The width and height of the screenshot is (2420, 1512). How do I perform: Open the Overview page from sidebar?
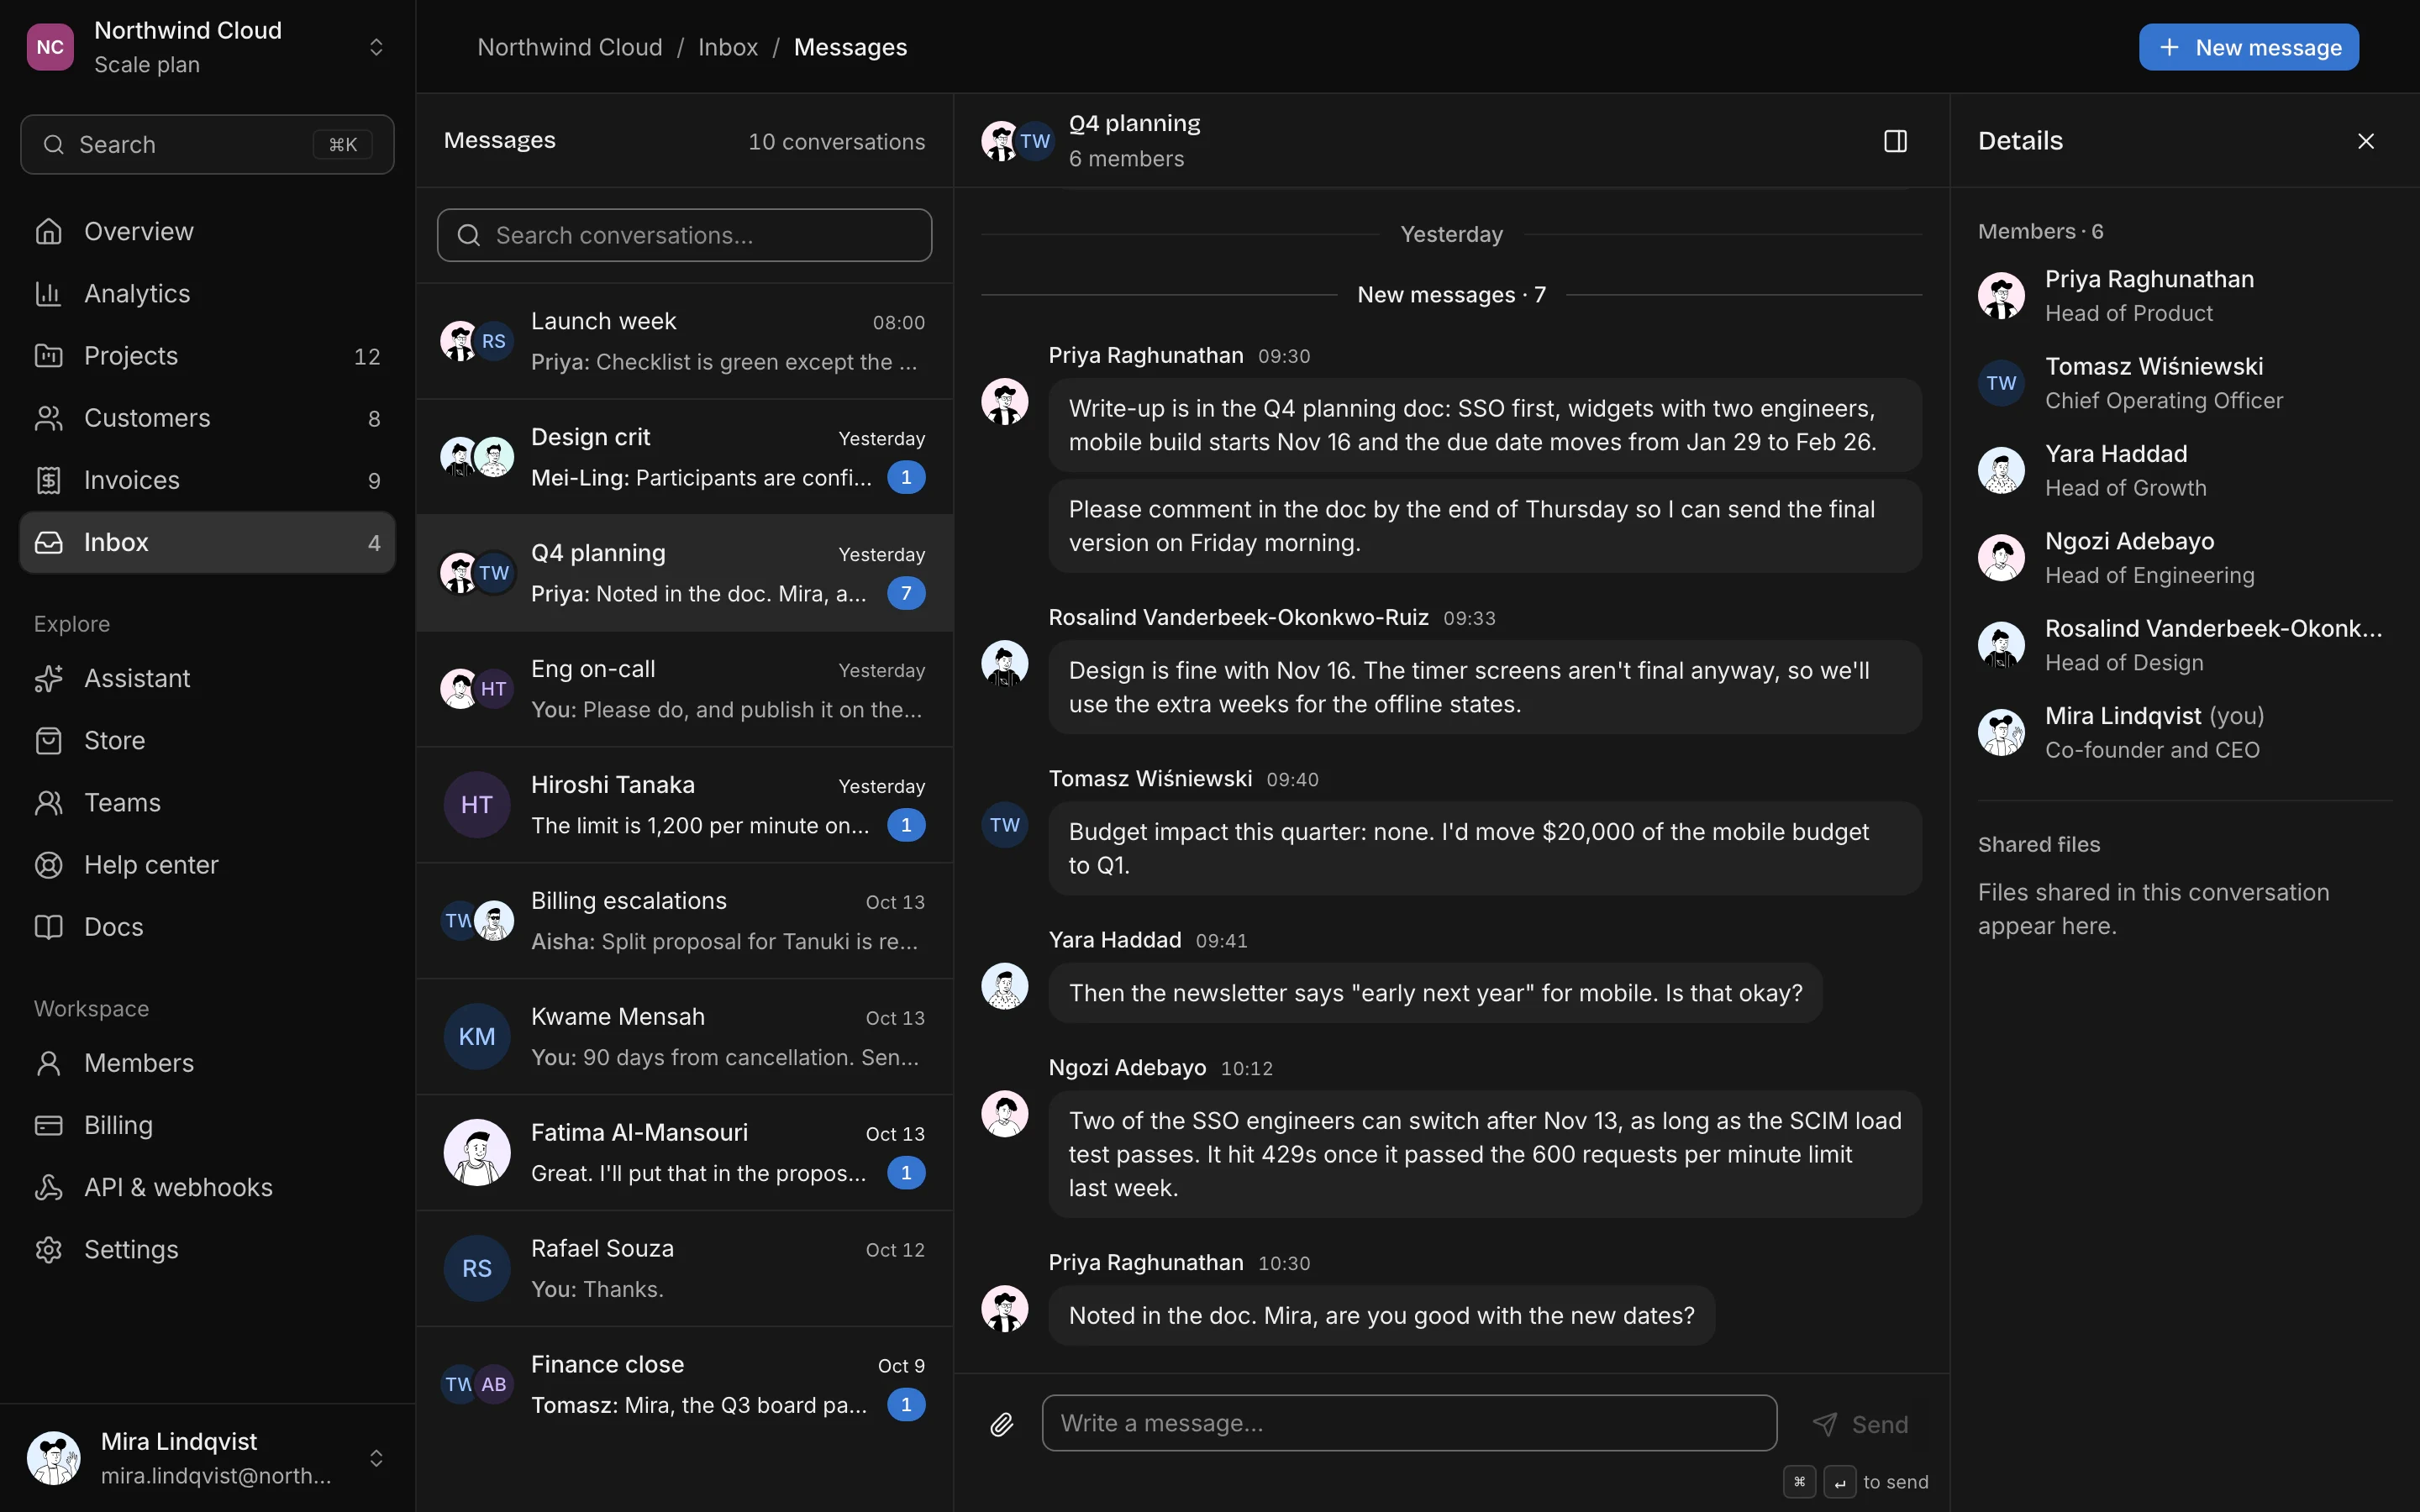[x=207, y=231]
